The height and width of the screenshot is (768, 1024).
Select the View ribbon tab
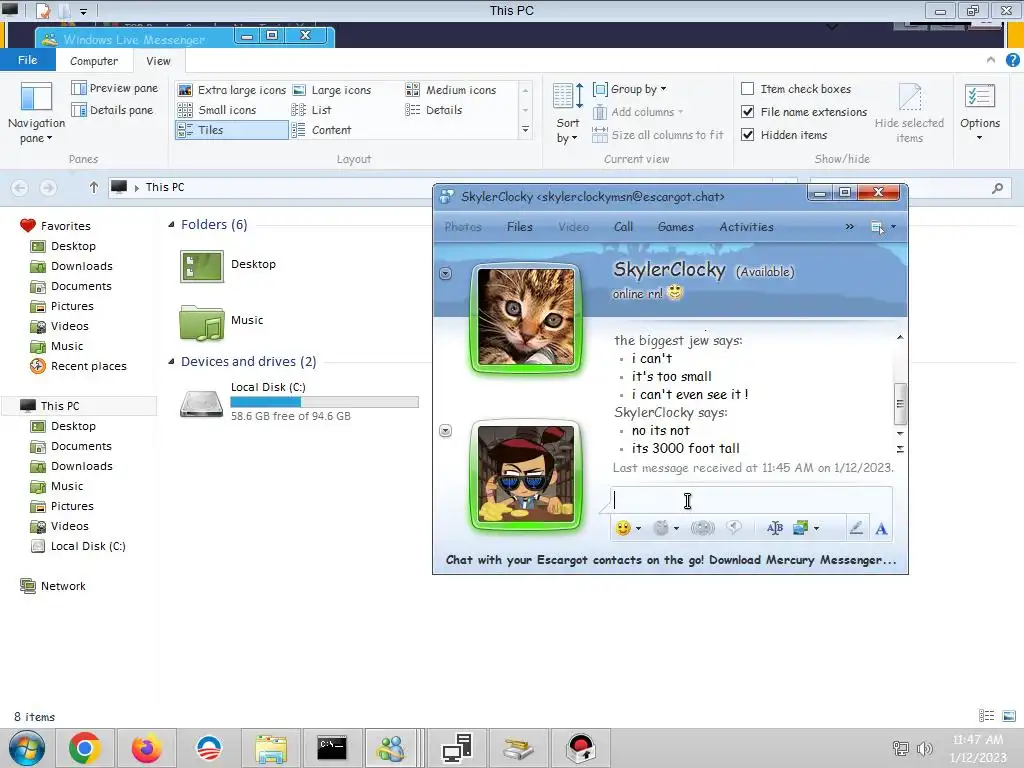tap(158, 61)
